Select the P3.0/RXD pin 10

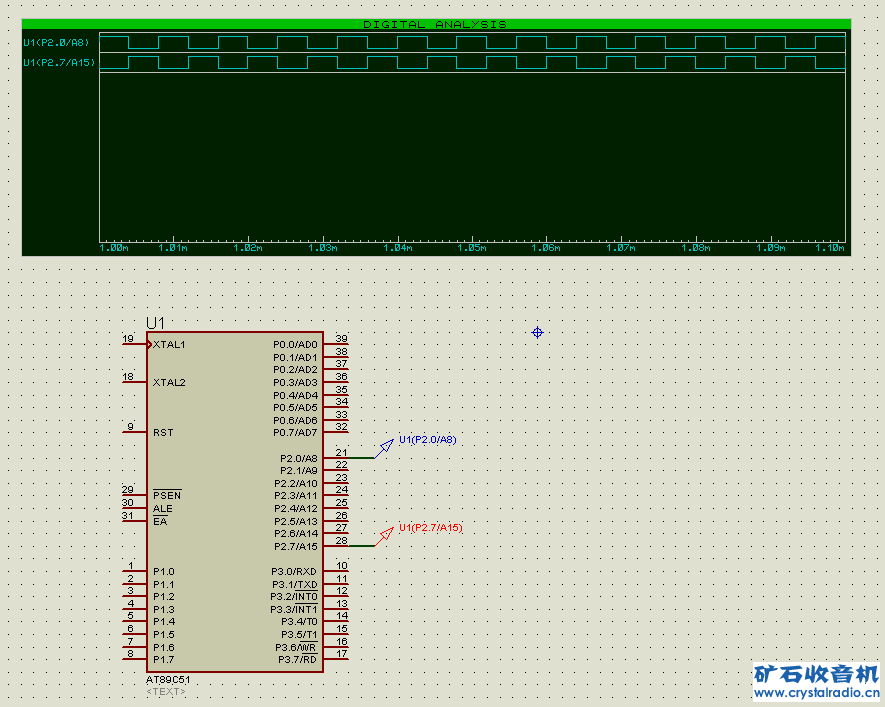(336, 571)
